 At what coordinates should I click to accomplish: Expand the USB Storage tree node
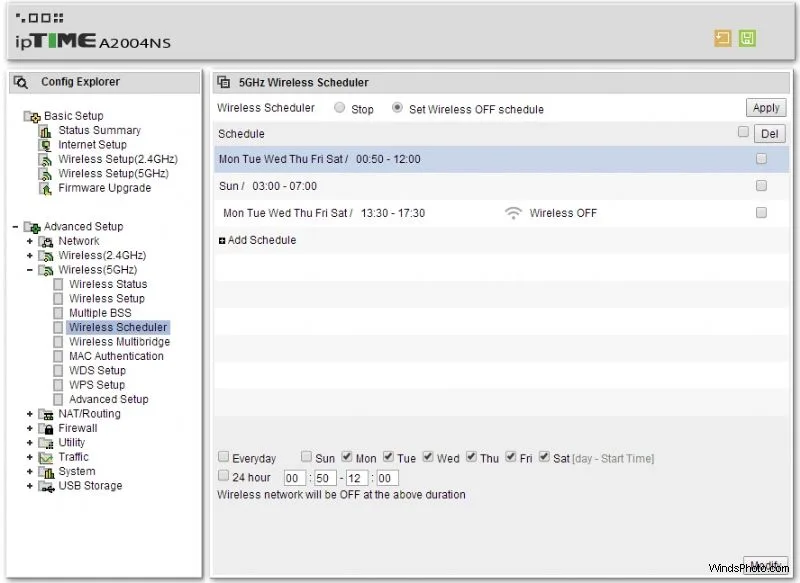(x=30, y=487)
